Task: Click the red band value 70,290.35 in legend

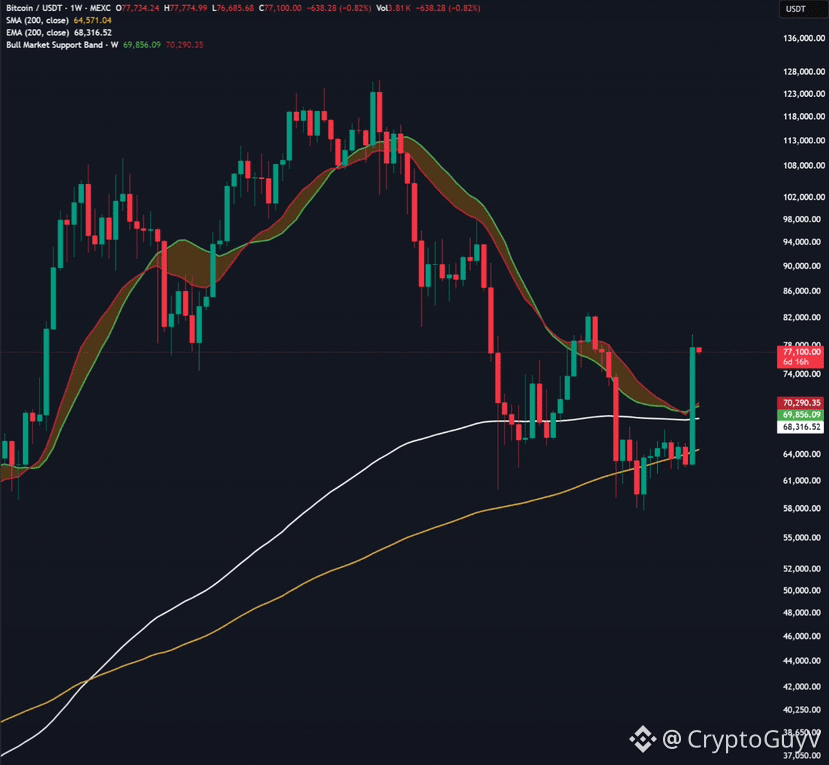Action: (185, 45)
